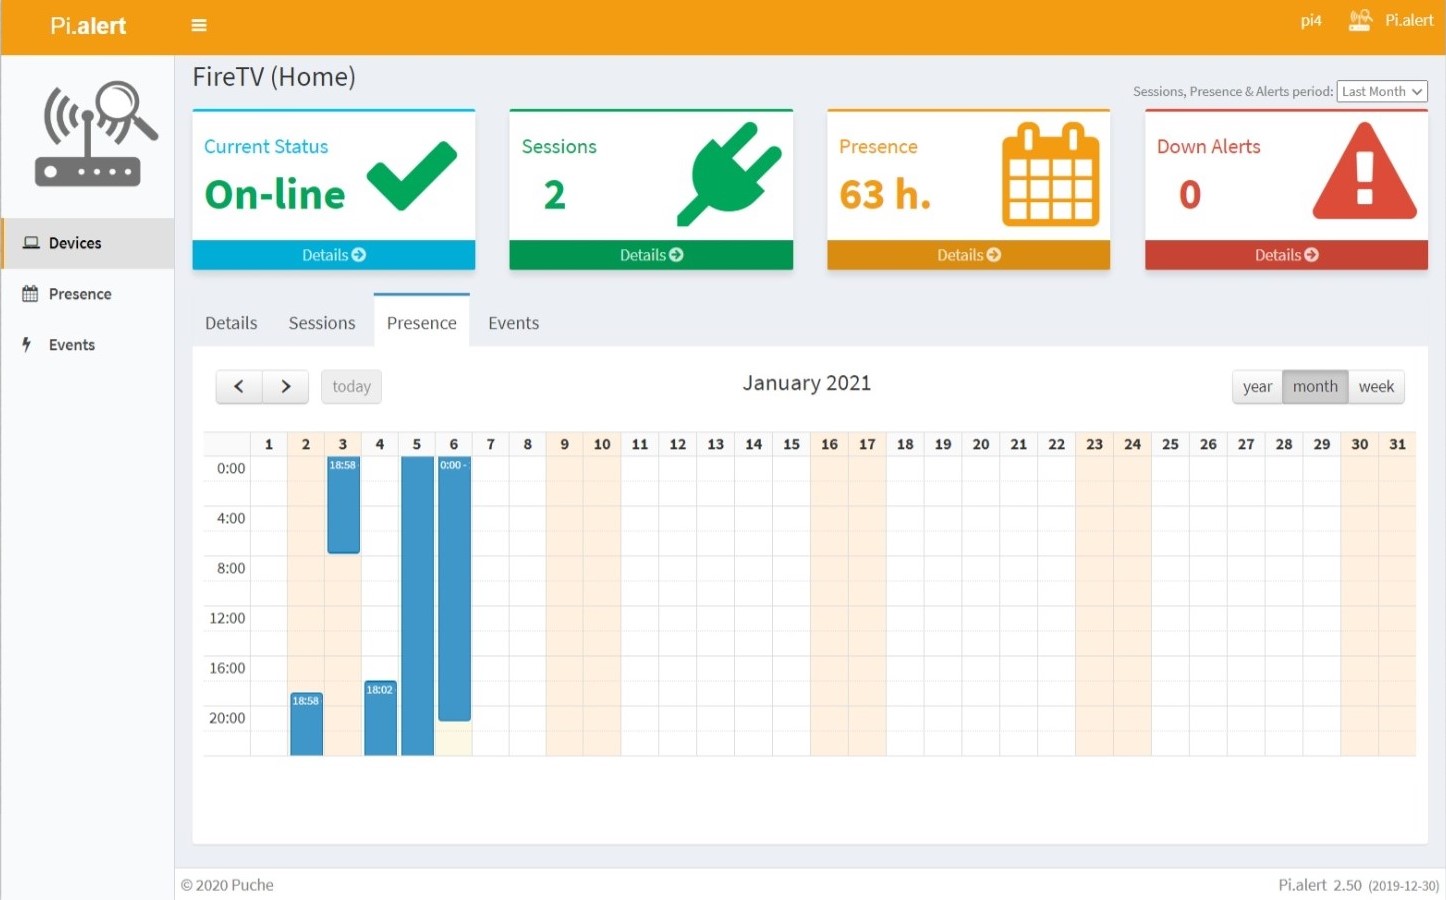1446x900 pixels.
Task: Open Presence in the left sidebar
Action: coord(80,294)
